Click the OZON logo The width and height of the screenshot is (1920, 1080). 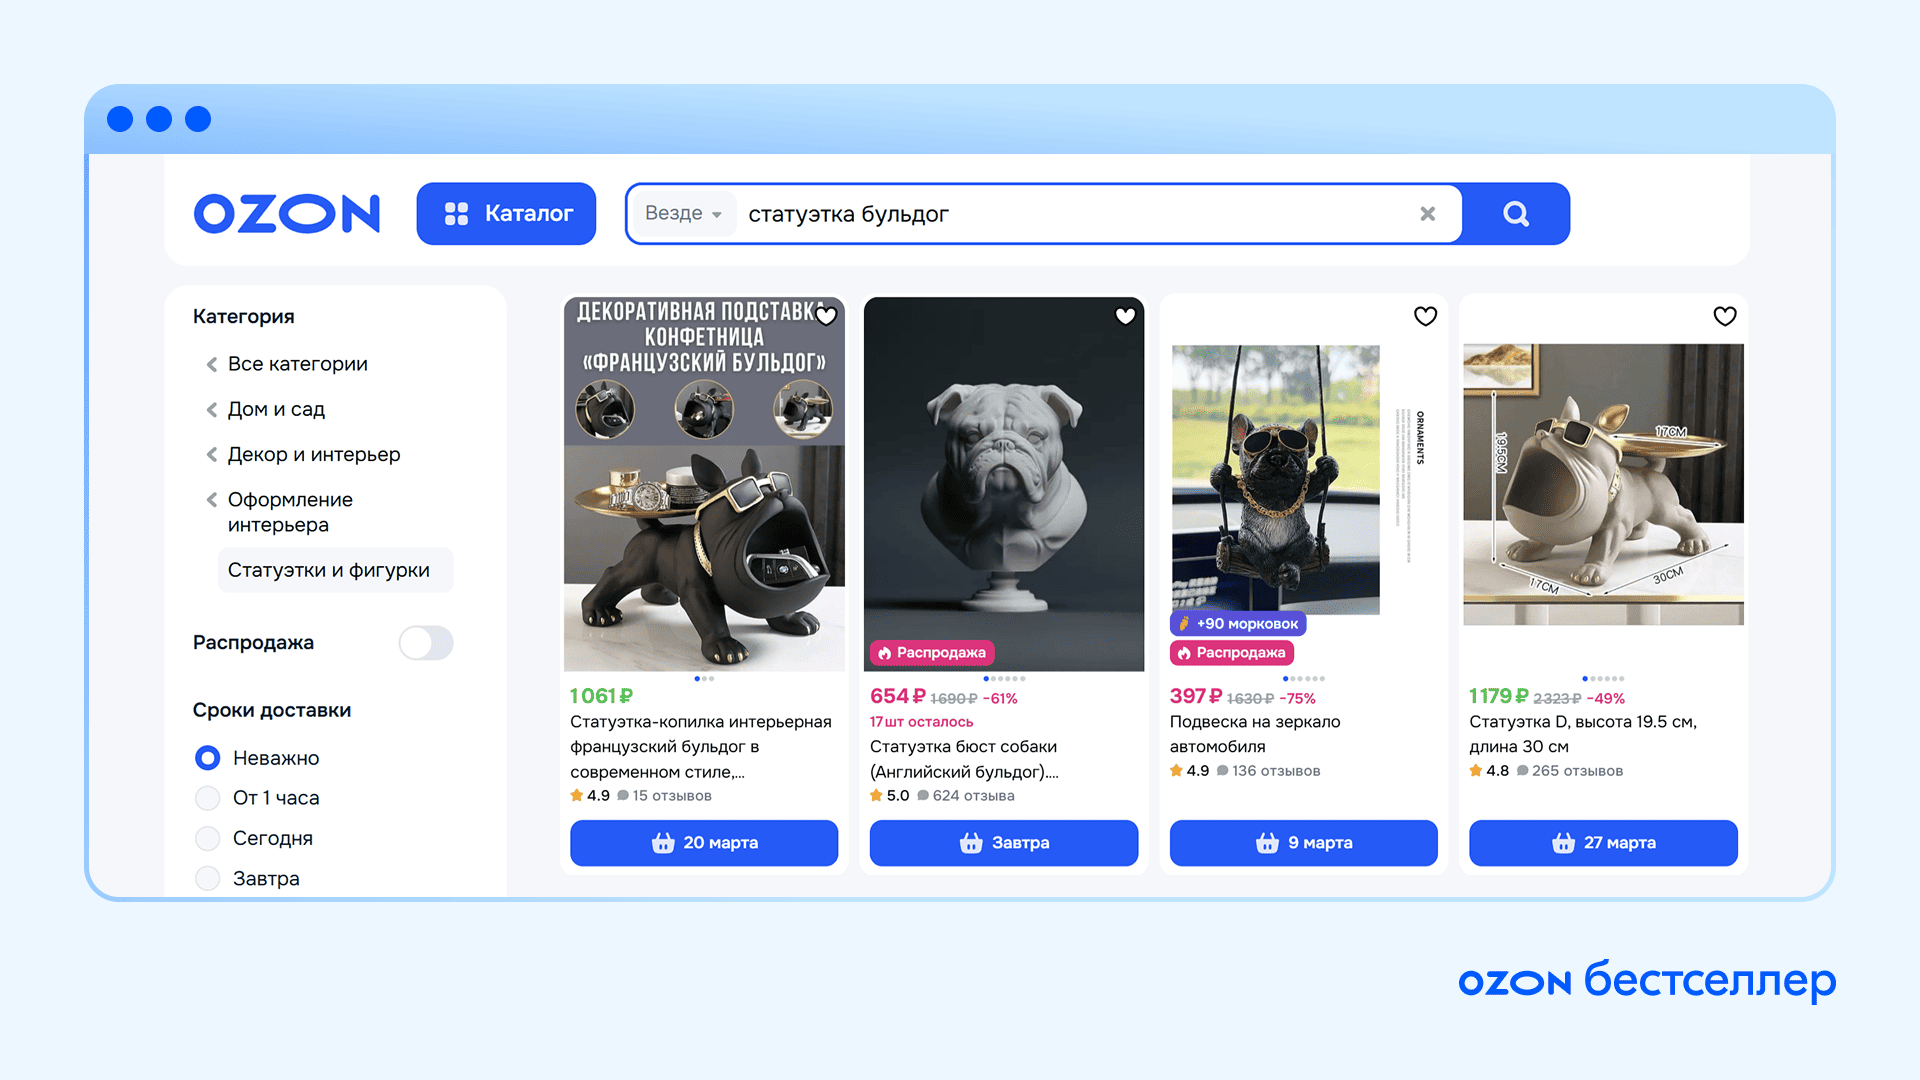(x=287, y=214)
